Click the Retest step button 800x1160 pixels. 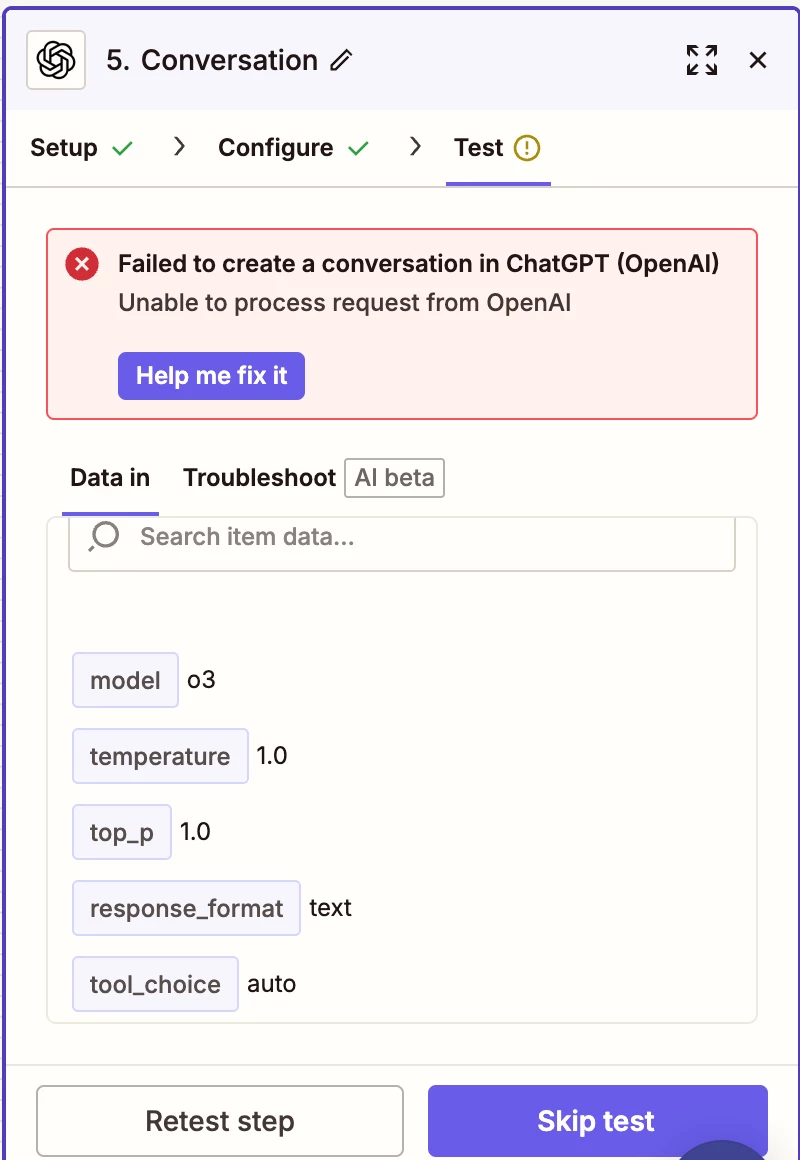pyautogui.click(x=220, y=1121)
